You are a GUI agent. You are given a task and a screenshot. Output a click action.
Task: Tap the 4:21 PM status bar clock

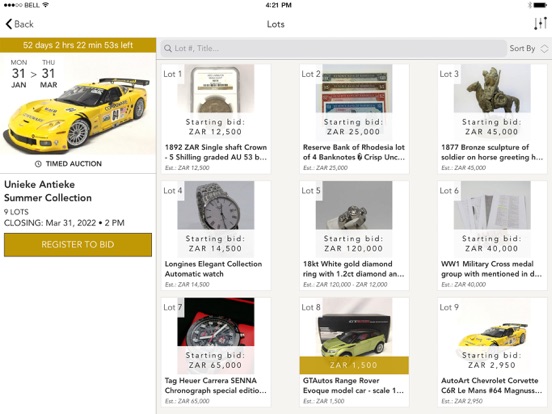(x=278, y=5)
